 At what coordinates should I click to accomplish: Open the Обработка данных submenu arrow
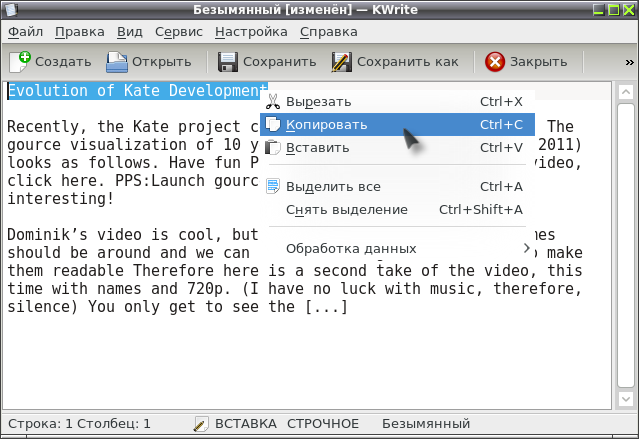[527, 248]
